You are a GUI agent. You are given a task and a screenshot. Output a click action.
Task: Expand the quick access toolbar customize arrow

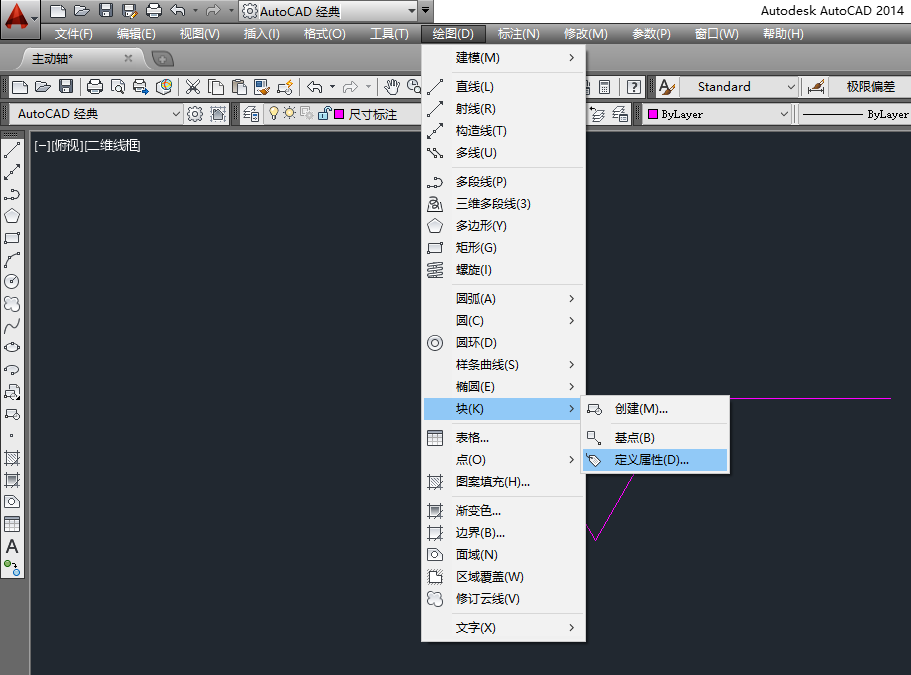tap(426, 10)
